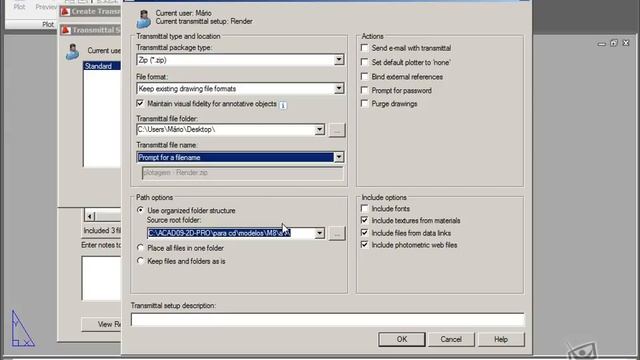The height and width of the screenshot is (360, 640).
Task: Click the Preview ribbon button
Action: click(46, 7)
